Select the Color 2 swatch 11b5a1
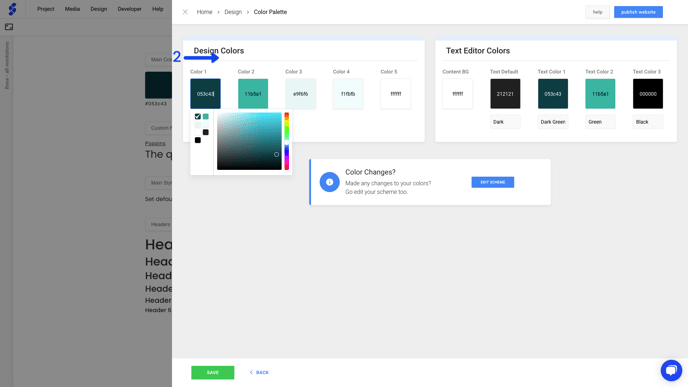The height and width of the screenshot is (387, 688). tap(253, 93)
